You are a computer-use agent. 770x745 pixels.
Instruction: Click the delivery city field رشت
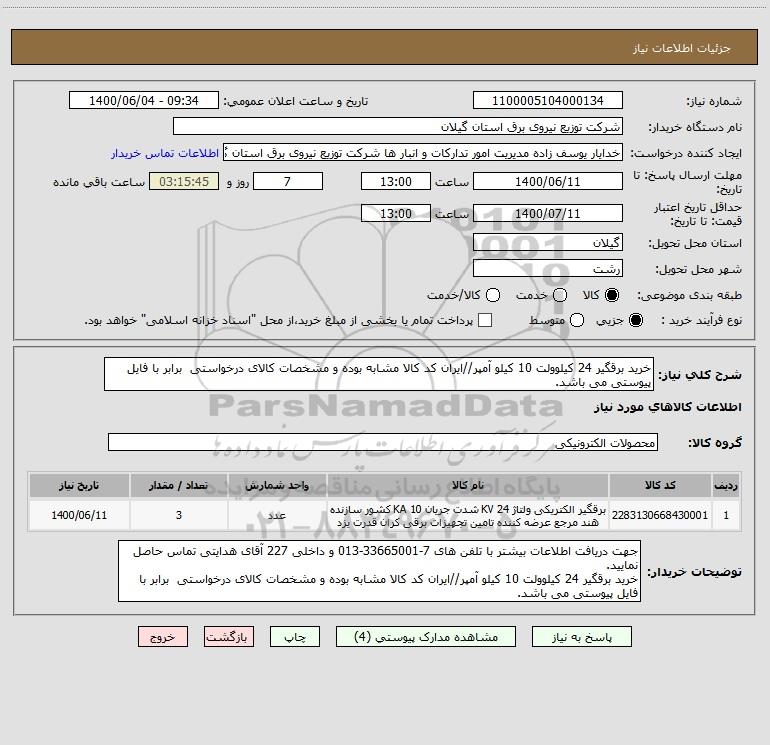point(548,269)
